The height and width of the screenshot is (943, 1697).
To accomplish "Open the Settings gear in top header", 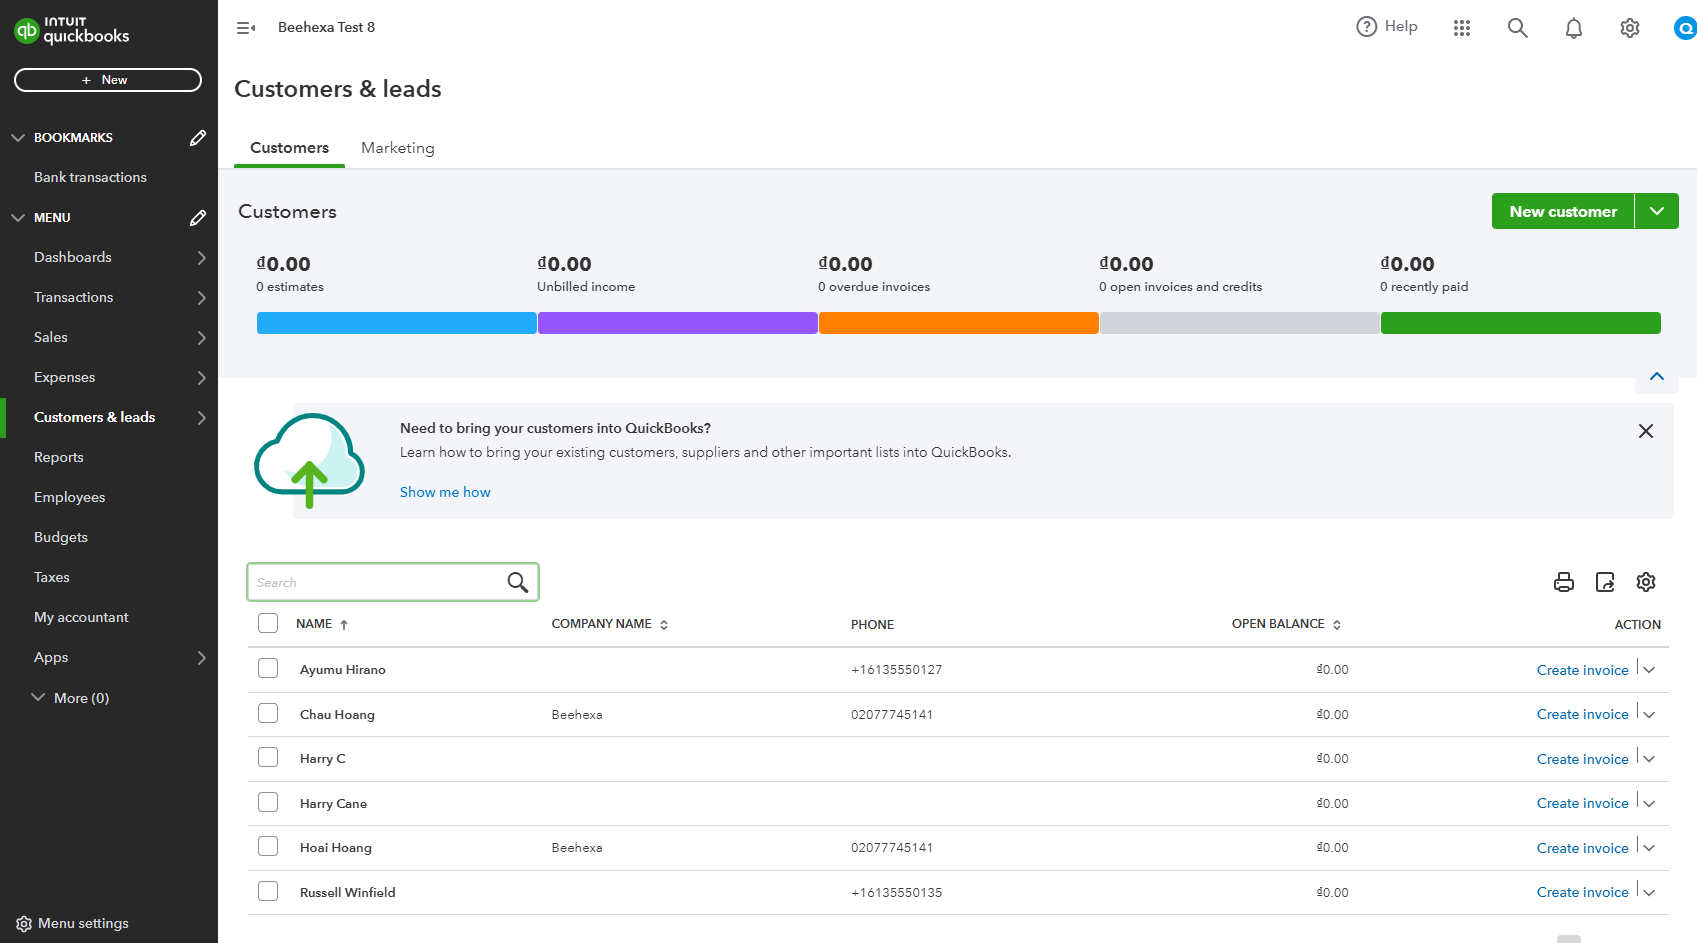I will coord(1630,28).
